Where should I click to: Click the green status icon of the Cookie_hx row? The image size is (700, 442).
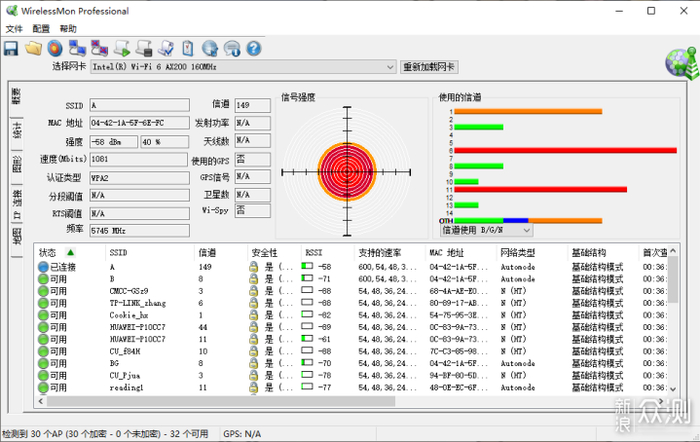pyautogui.click(x=43, y=315)
